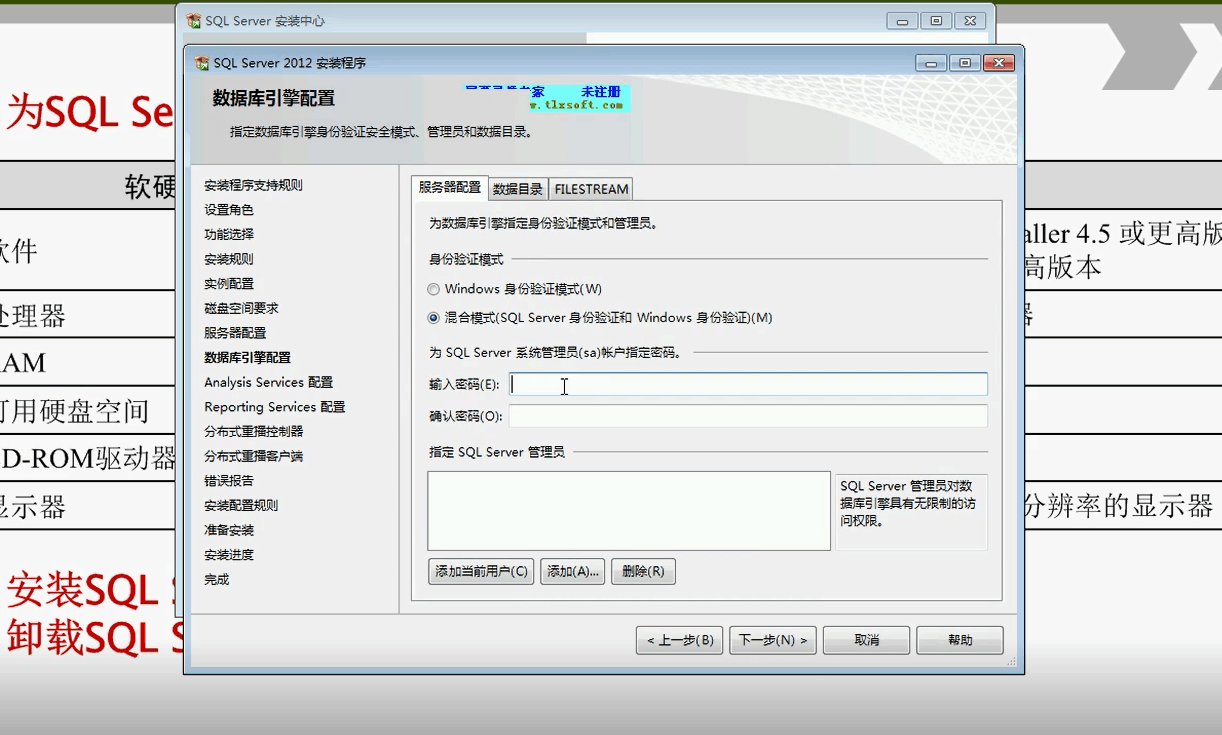This screenshot has height=735, width=1222.
Task: Select 混合模式 authentication radio button
Action: point(433,318)
